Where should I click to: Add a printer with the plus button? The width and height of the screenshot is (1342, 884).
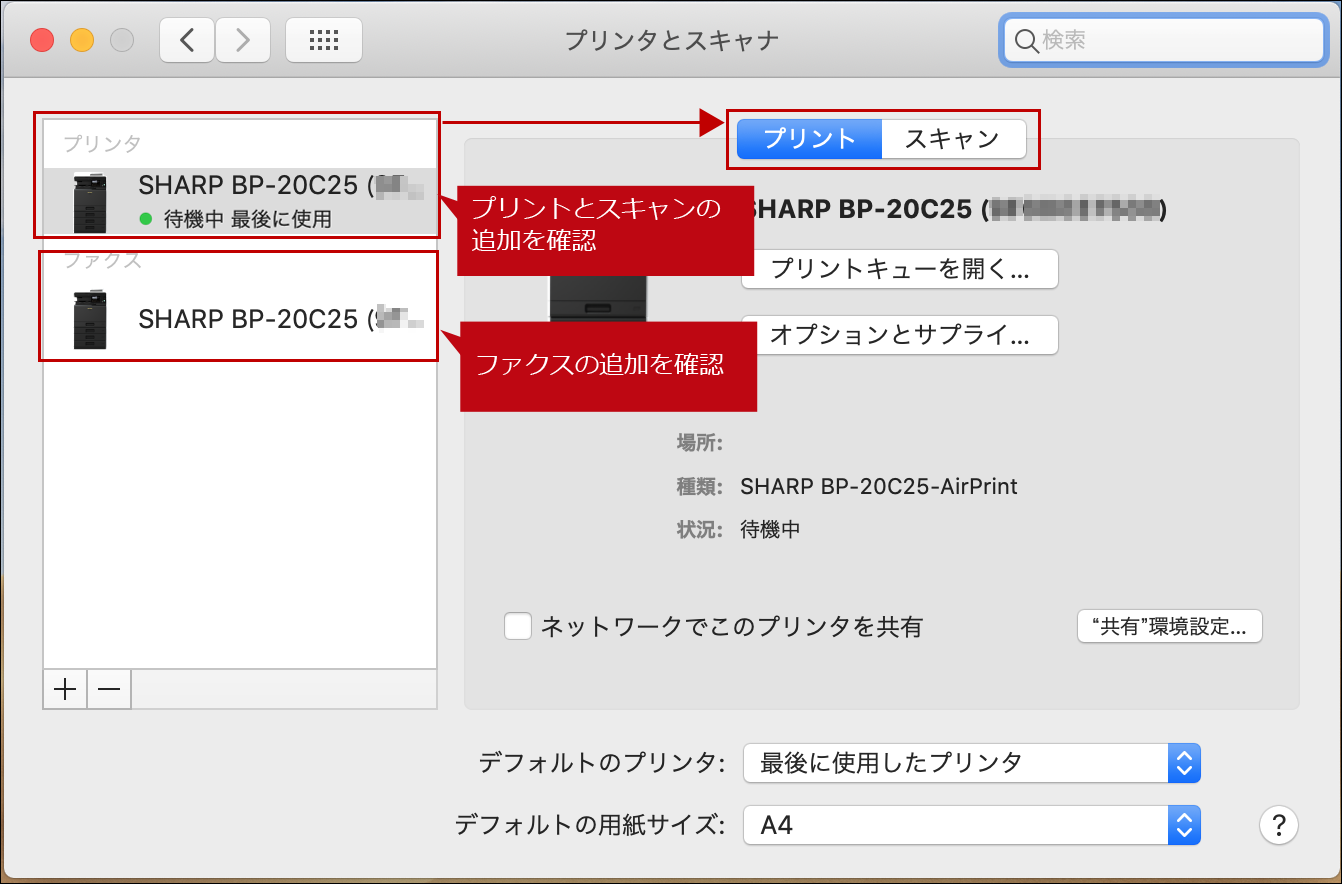coord(65,689)
